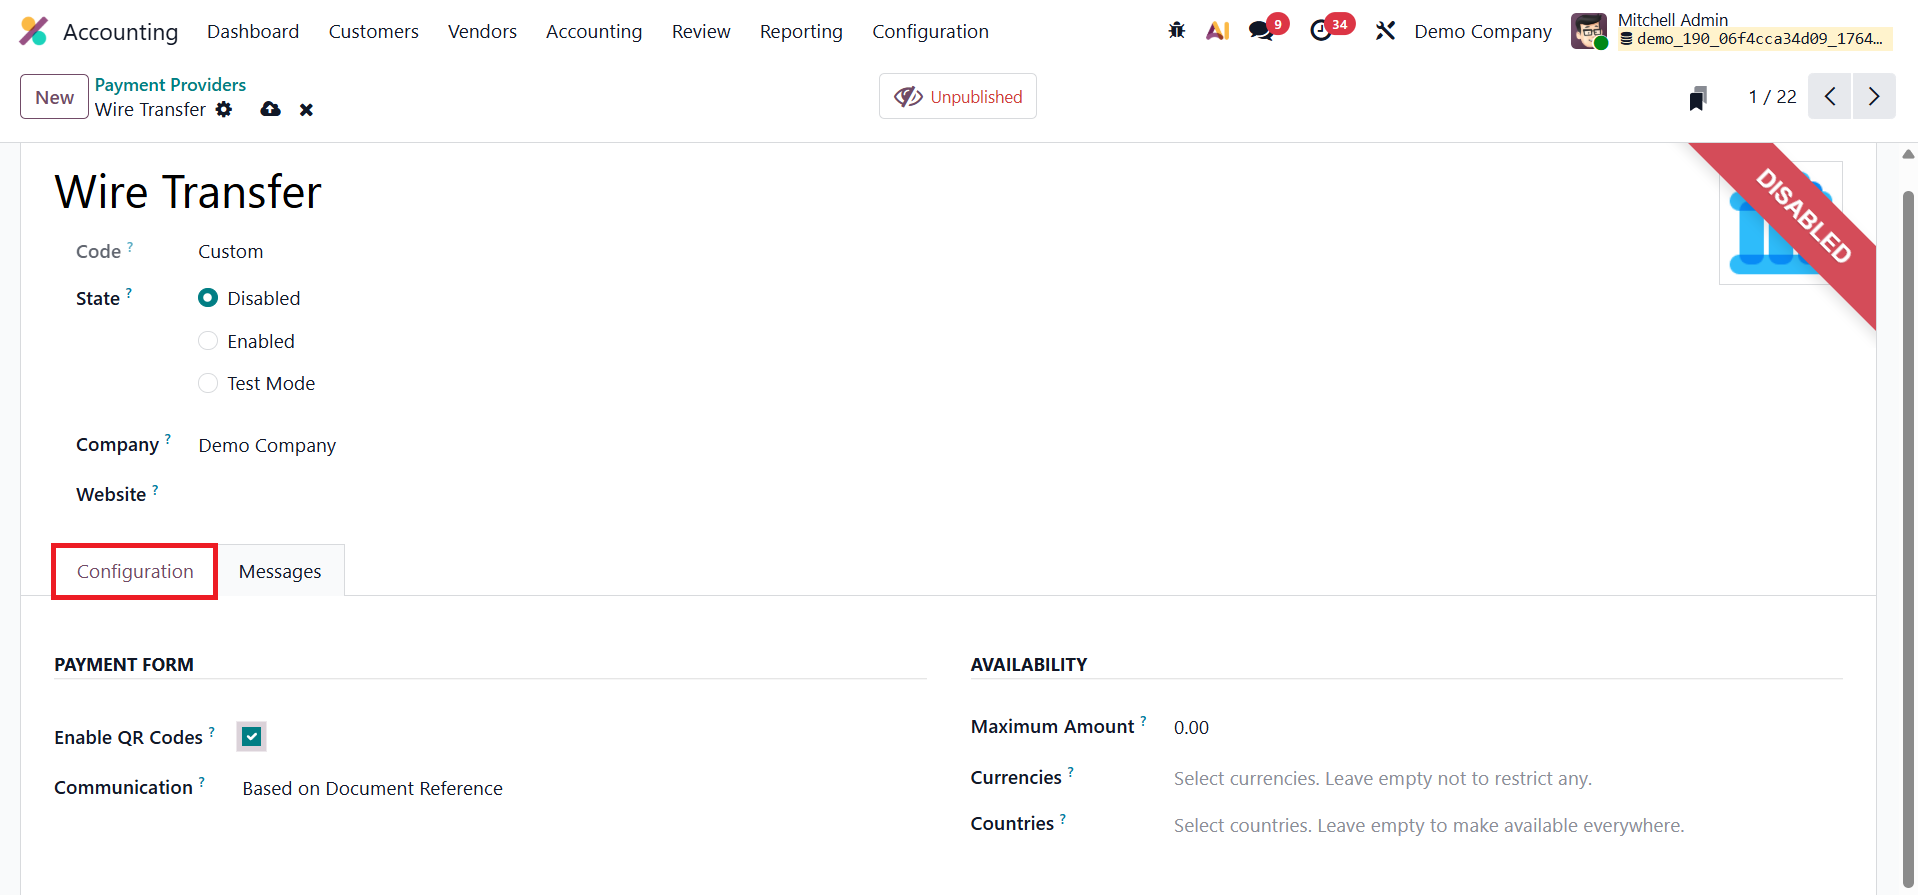Open the Countries selection field
This screenshot has height=895, width=1918.
(x=1507, y=825)
